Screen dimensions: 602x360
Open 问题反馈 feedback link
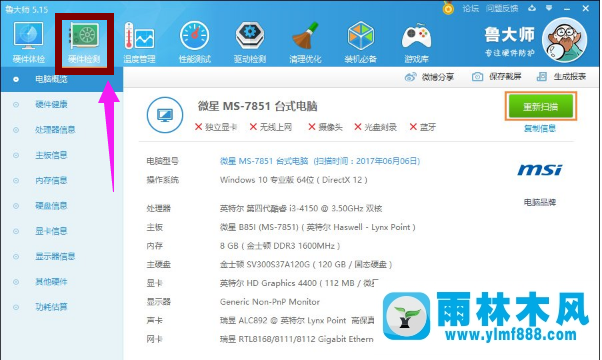point(502,8)
